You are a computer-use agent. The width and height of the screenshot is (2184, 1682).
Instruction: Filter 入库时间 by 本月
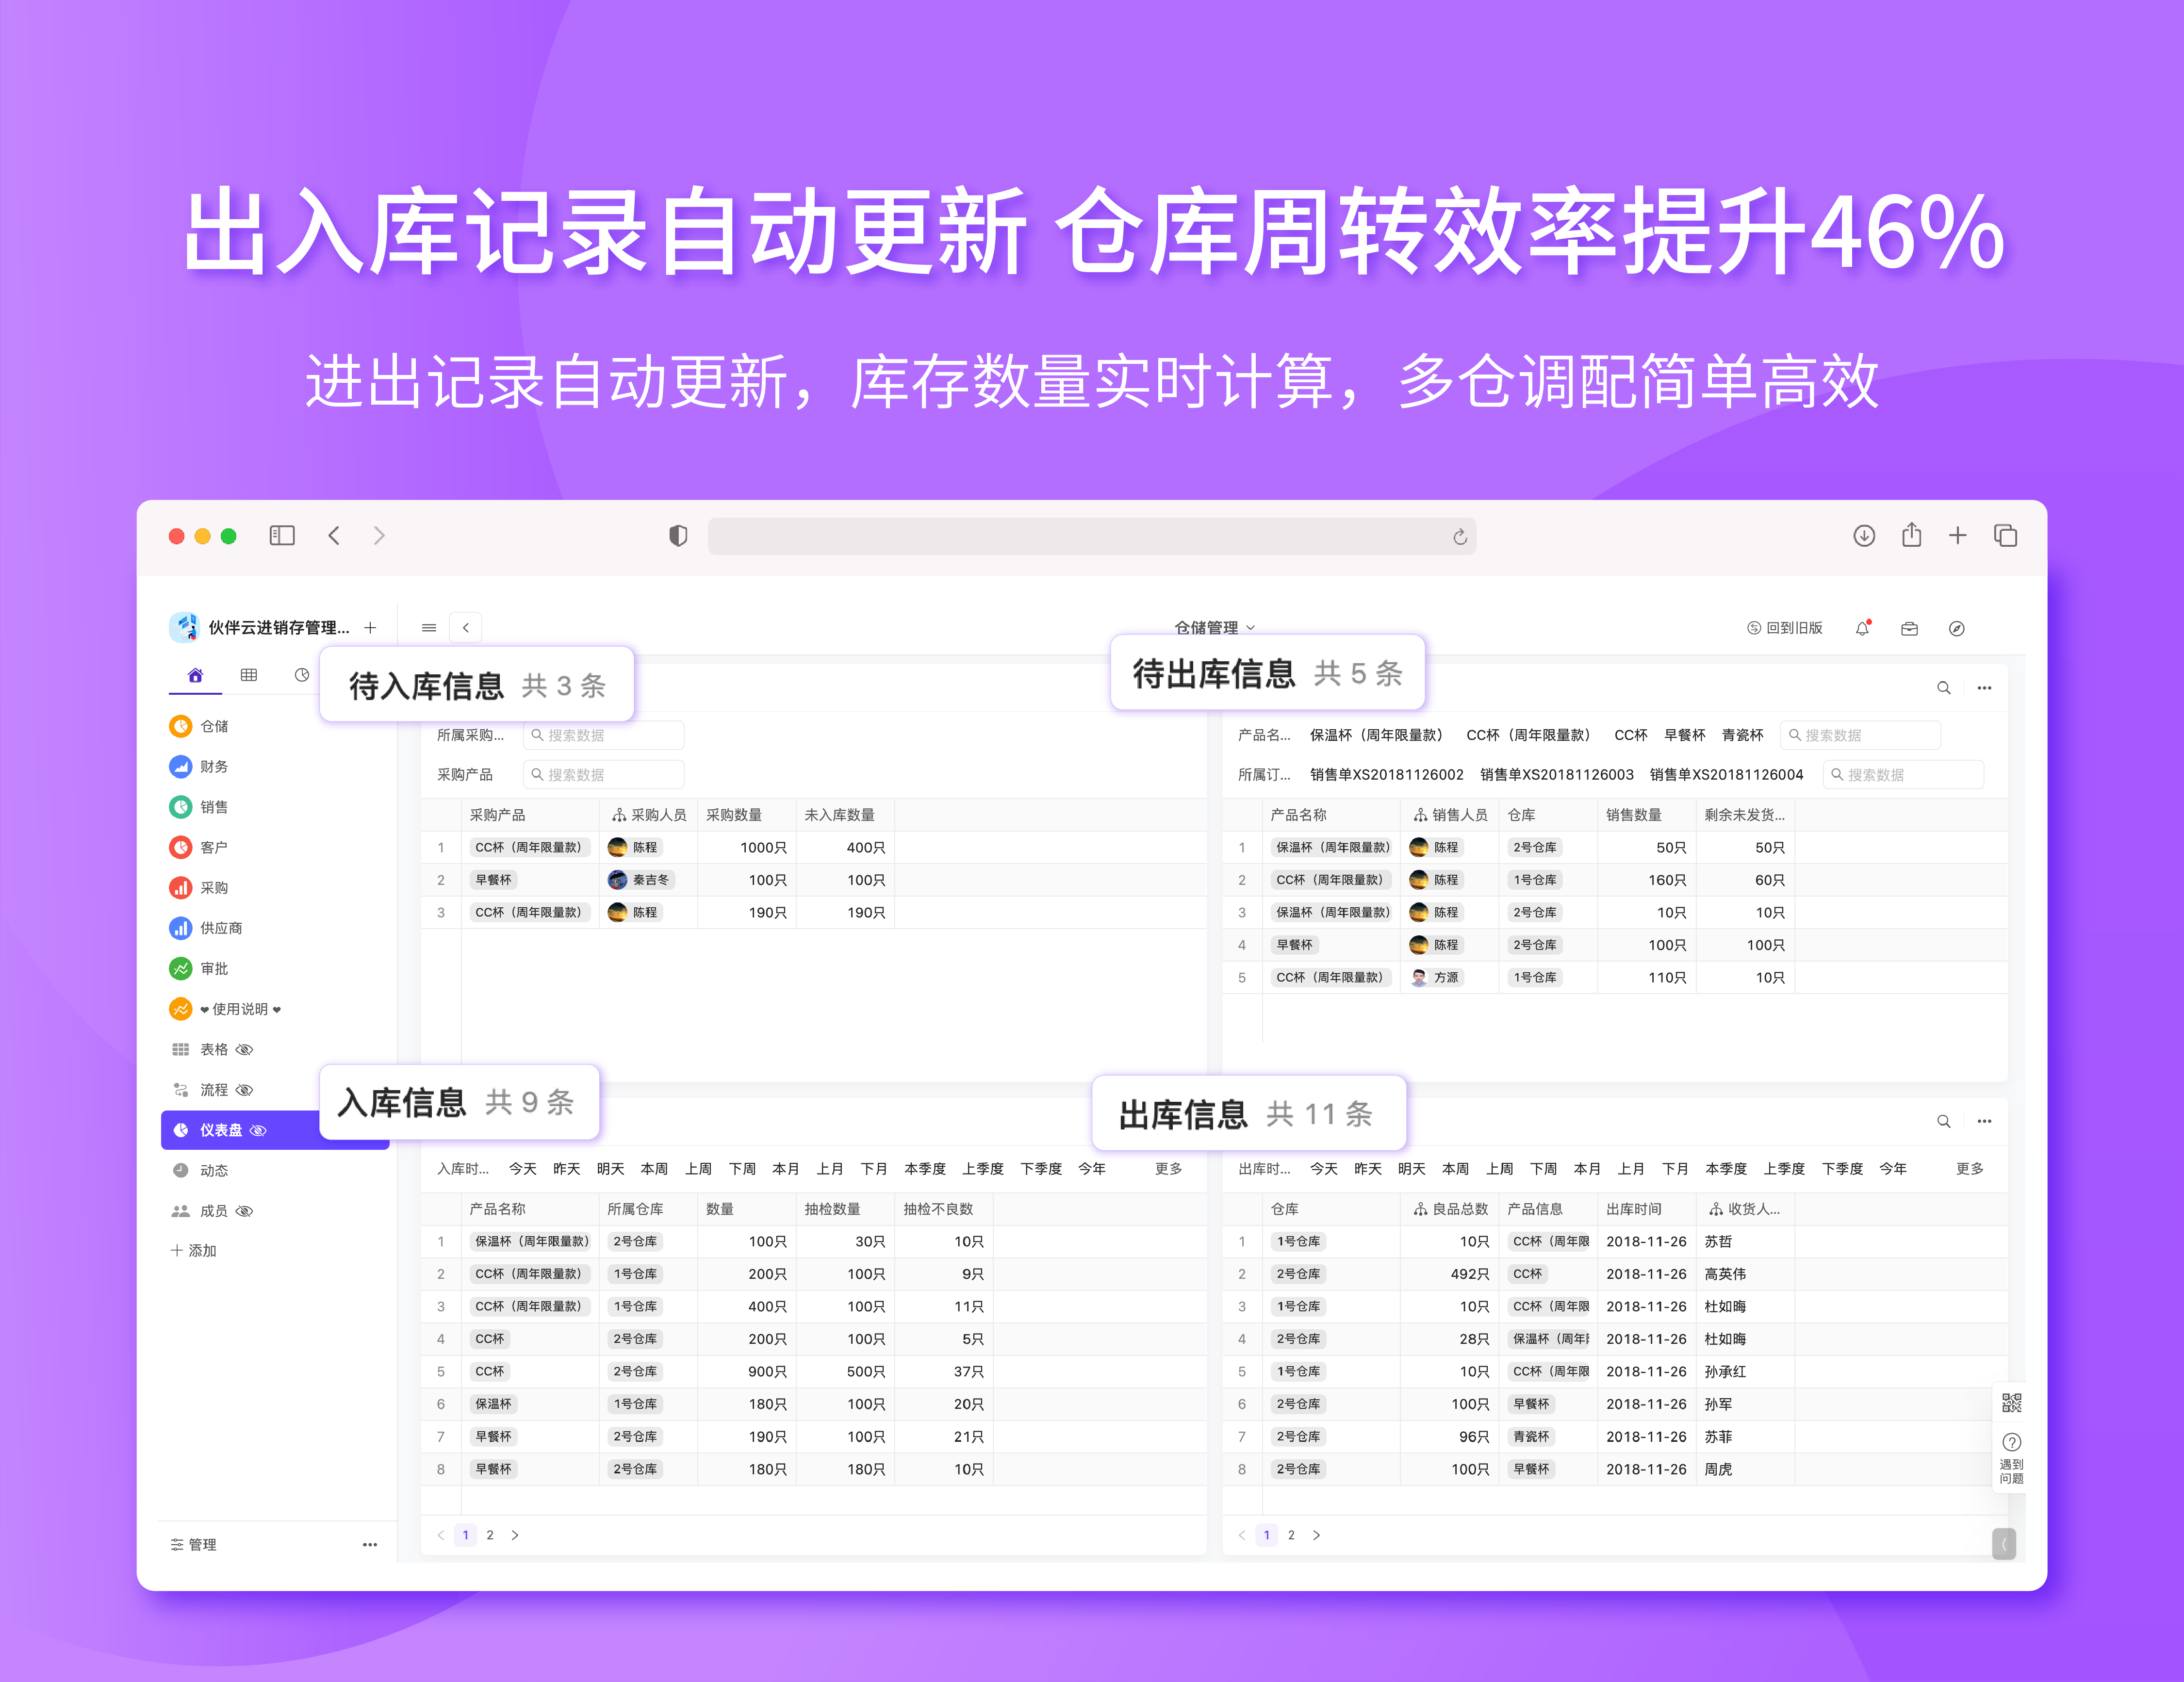[786, 1169]
